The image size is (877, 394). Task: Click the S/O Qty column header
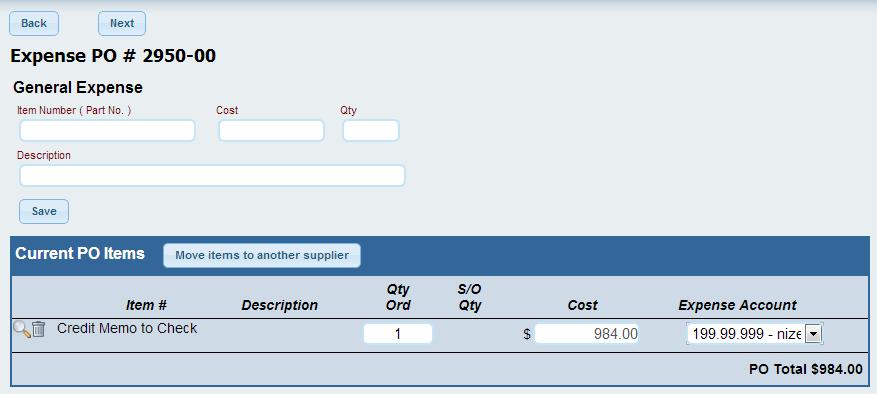tap(470, 297)
